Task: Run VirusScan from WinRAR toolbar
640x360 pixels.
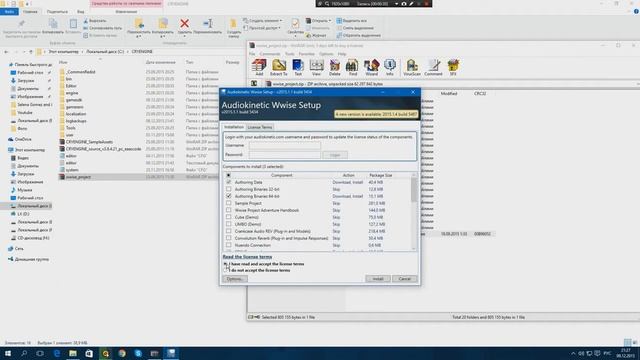Action: [x=411, y=67]
